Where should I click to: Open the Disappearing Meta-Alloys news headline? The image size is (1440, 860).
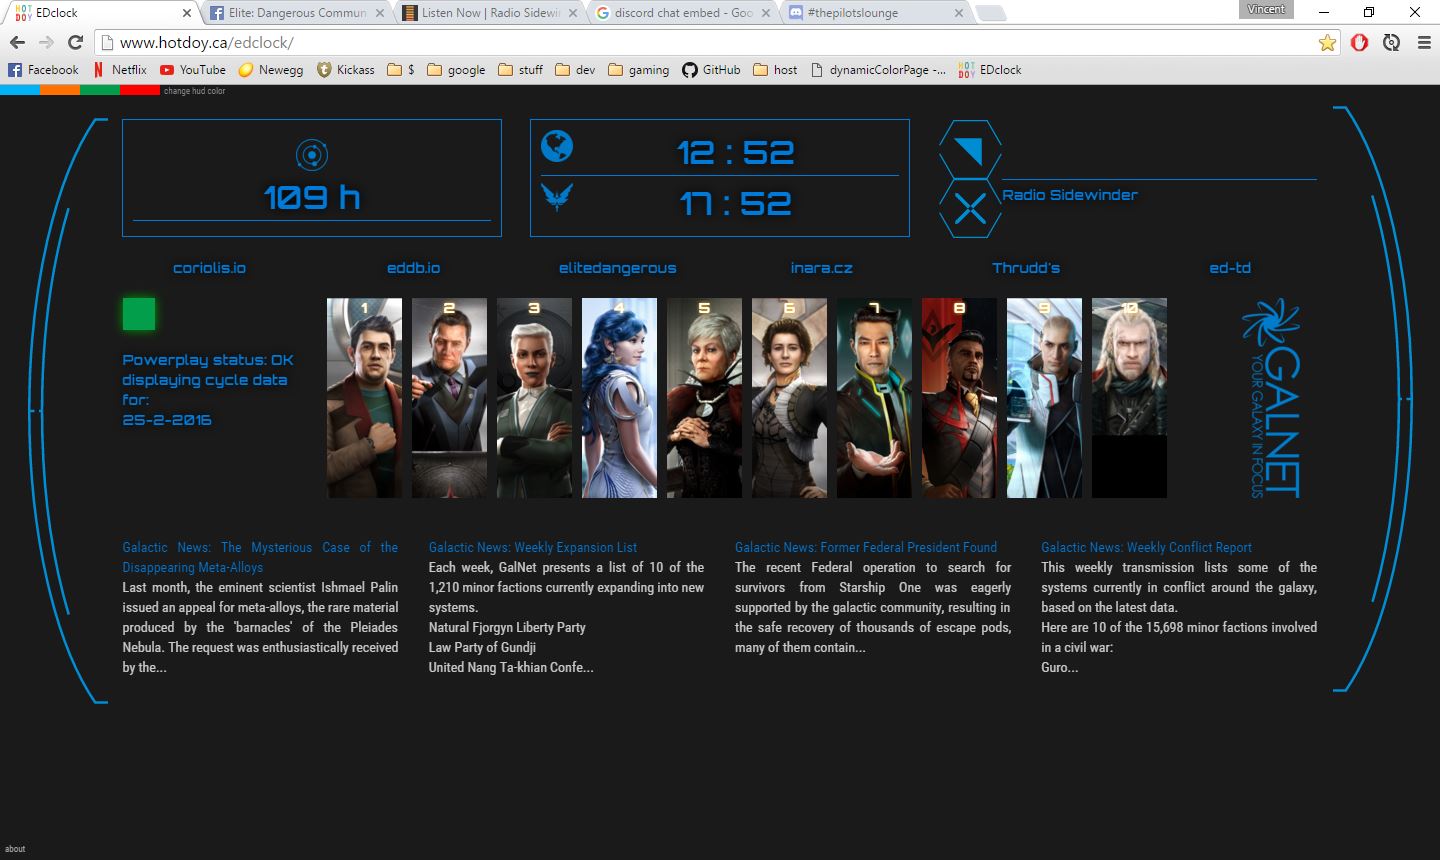(260, 557)
